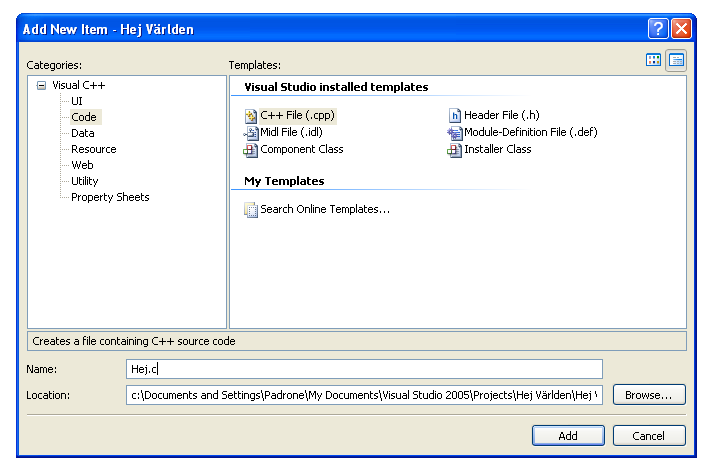Image resolution: width=715 pixels, height=475 pixels.
Task: Select the Installer Class icon
Action: 455,150
